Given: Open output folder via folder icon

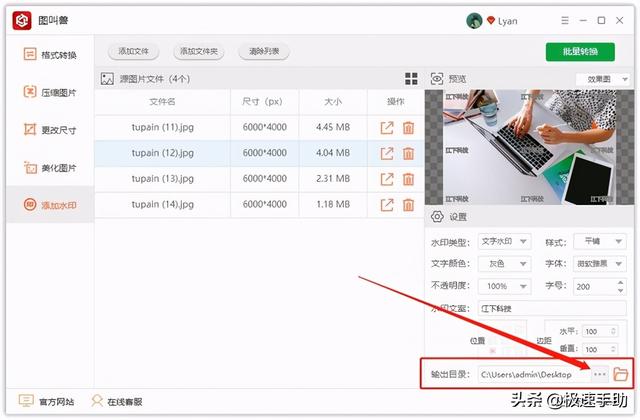Looking at the screenshot, I should pyautogui.click(x=621, y=374).
